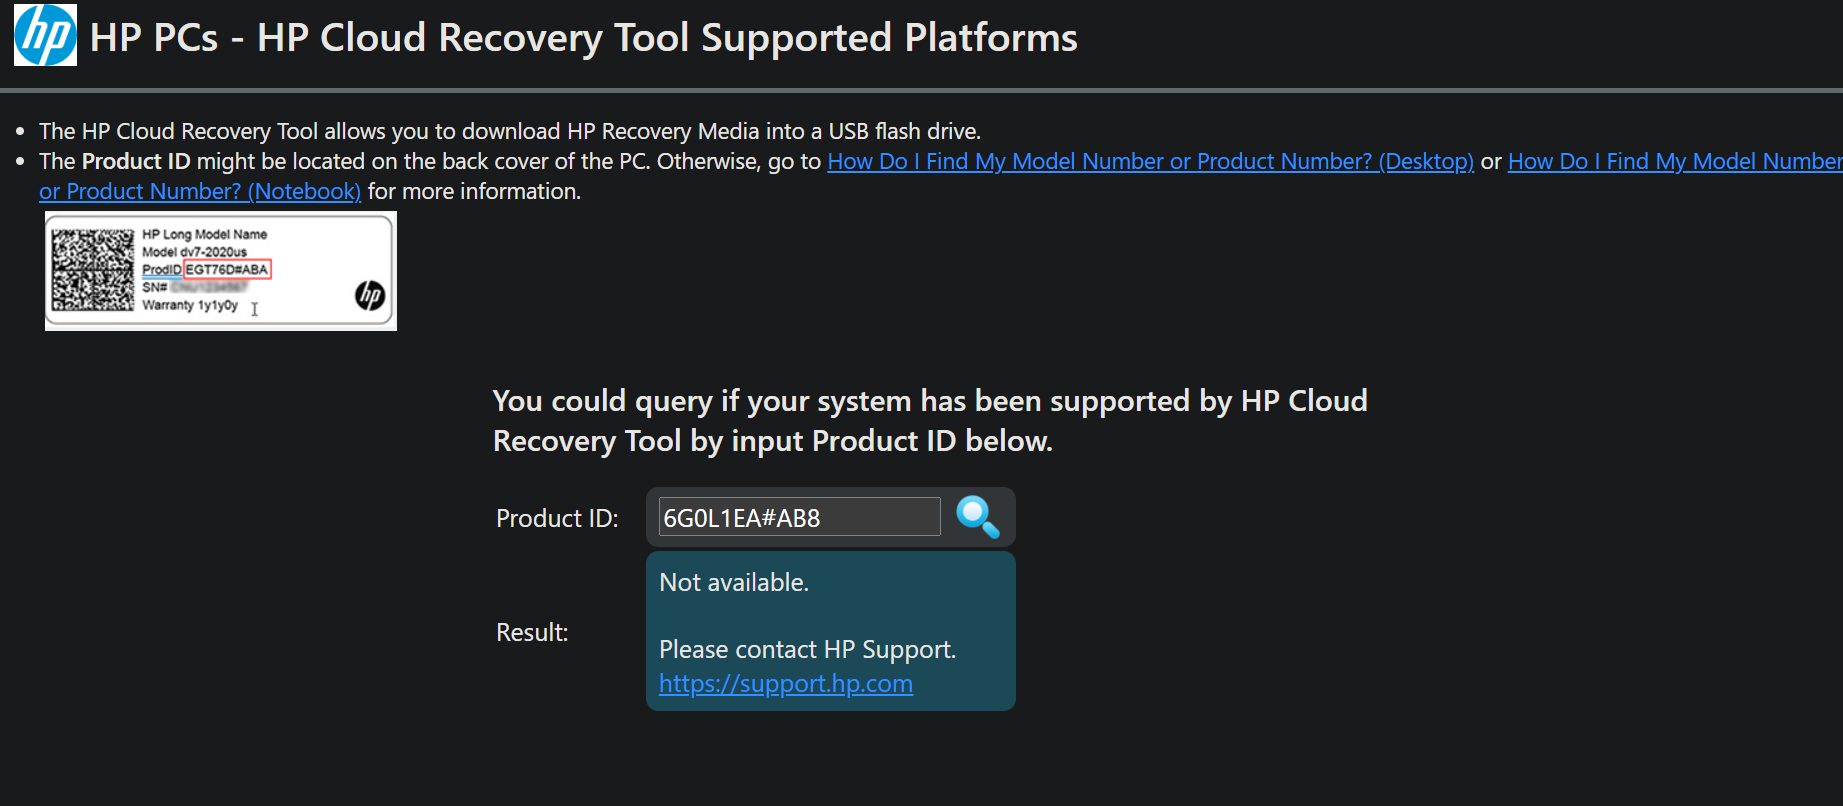Click the "Result:" label
Image resolution: width=1843 pixels, height=806 pixels.
pos(532,632)
